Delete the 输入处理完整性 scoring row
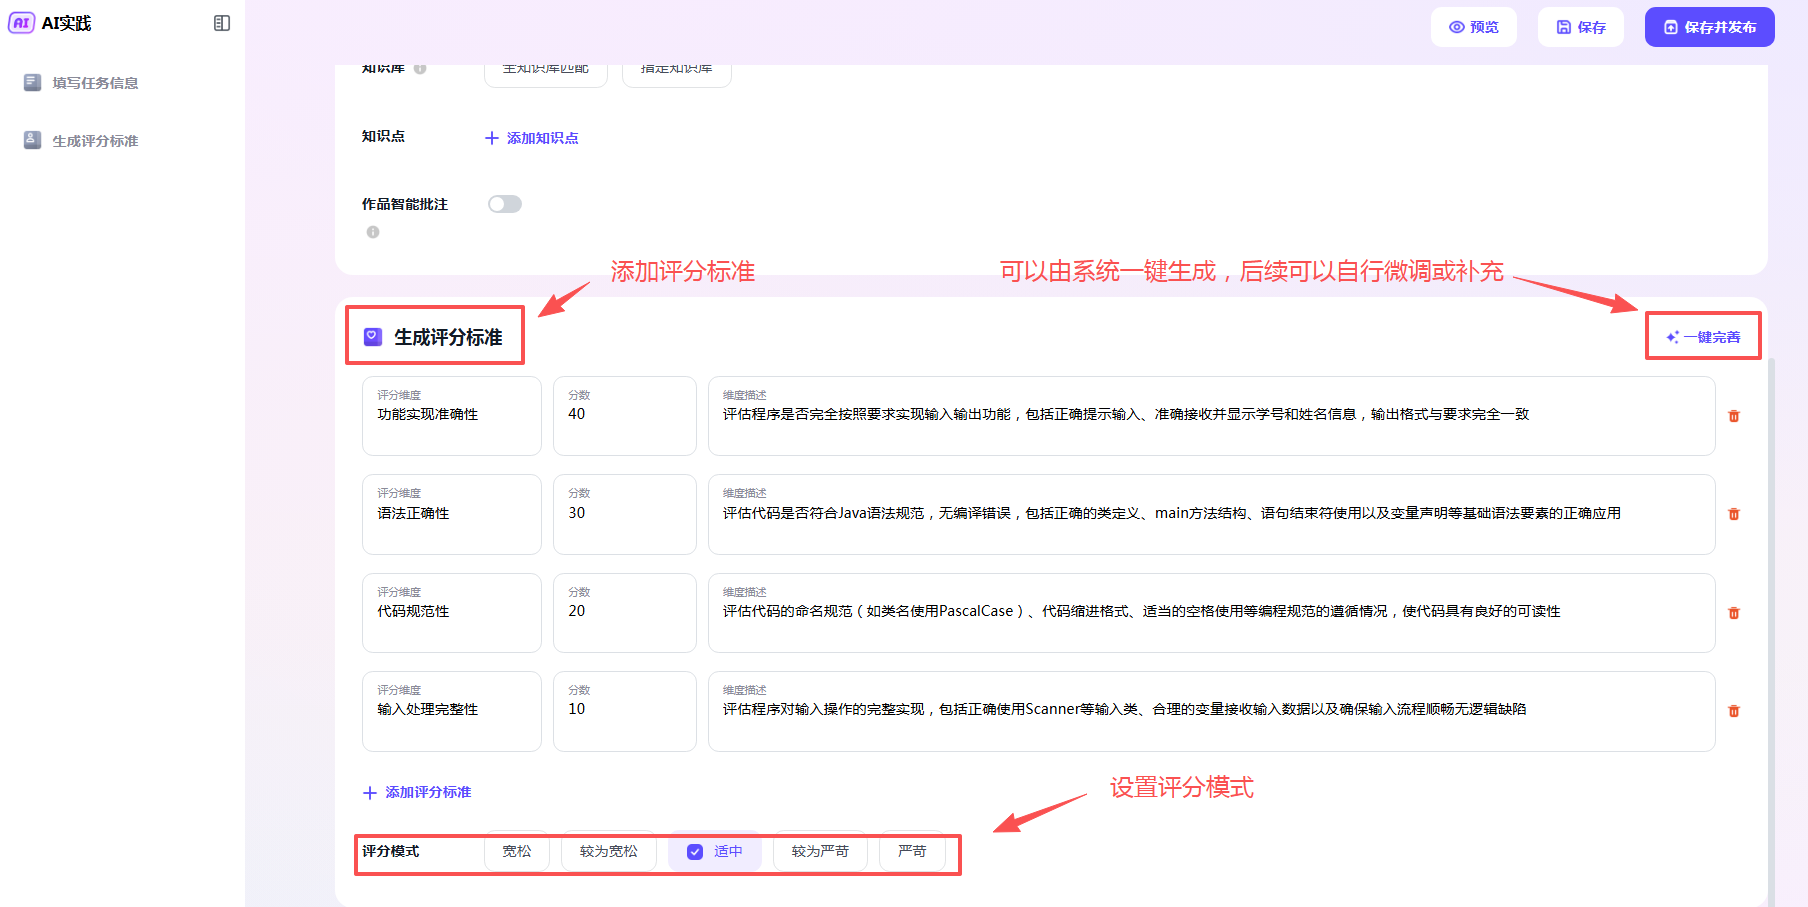Image resolution: width=1808 pixels, height=907 pixels. (1734, 711)
